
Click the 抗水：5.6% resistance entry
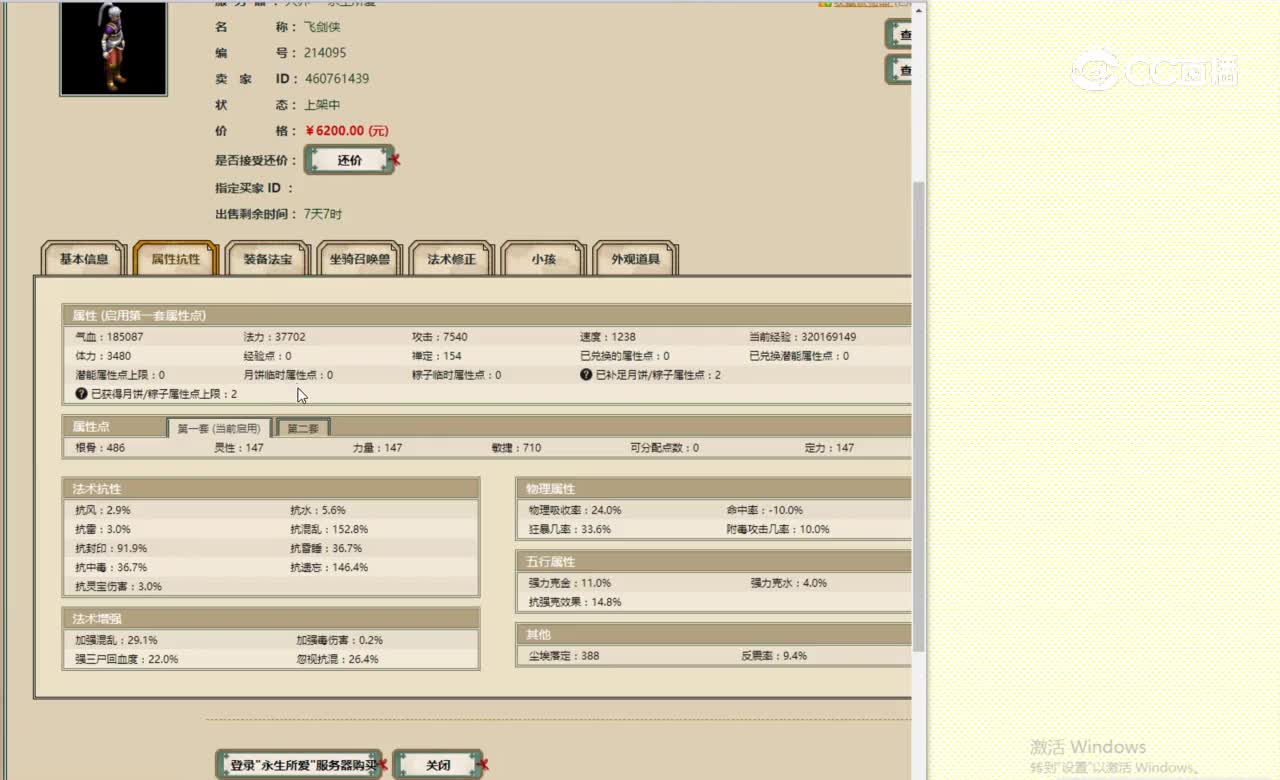318,510
